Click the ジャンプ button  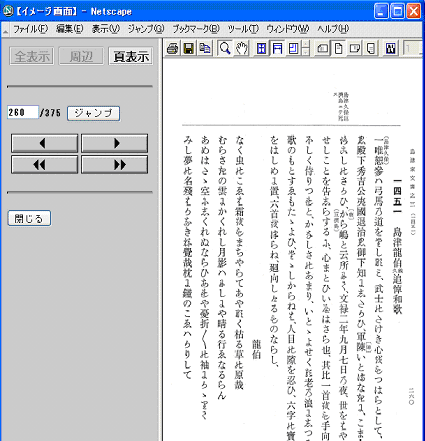click(93, 113)
